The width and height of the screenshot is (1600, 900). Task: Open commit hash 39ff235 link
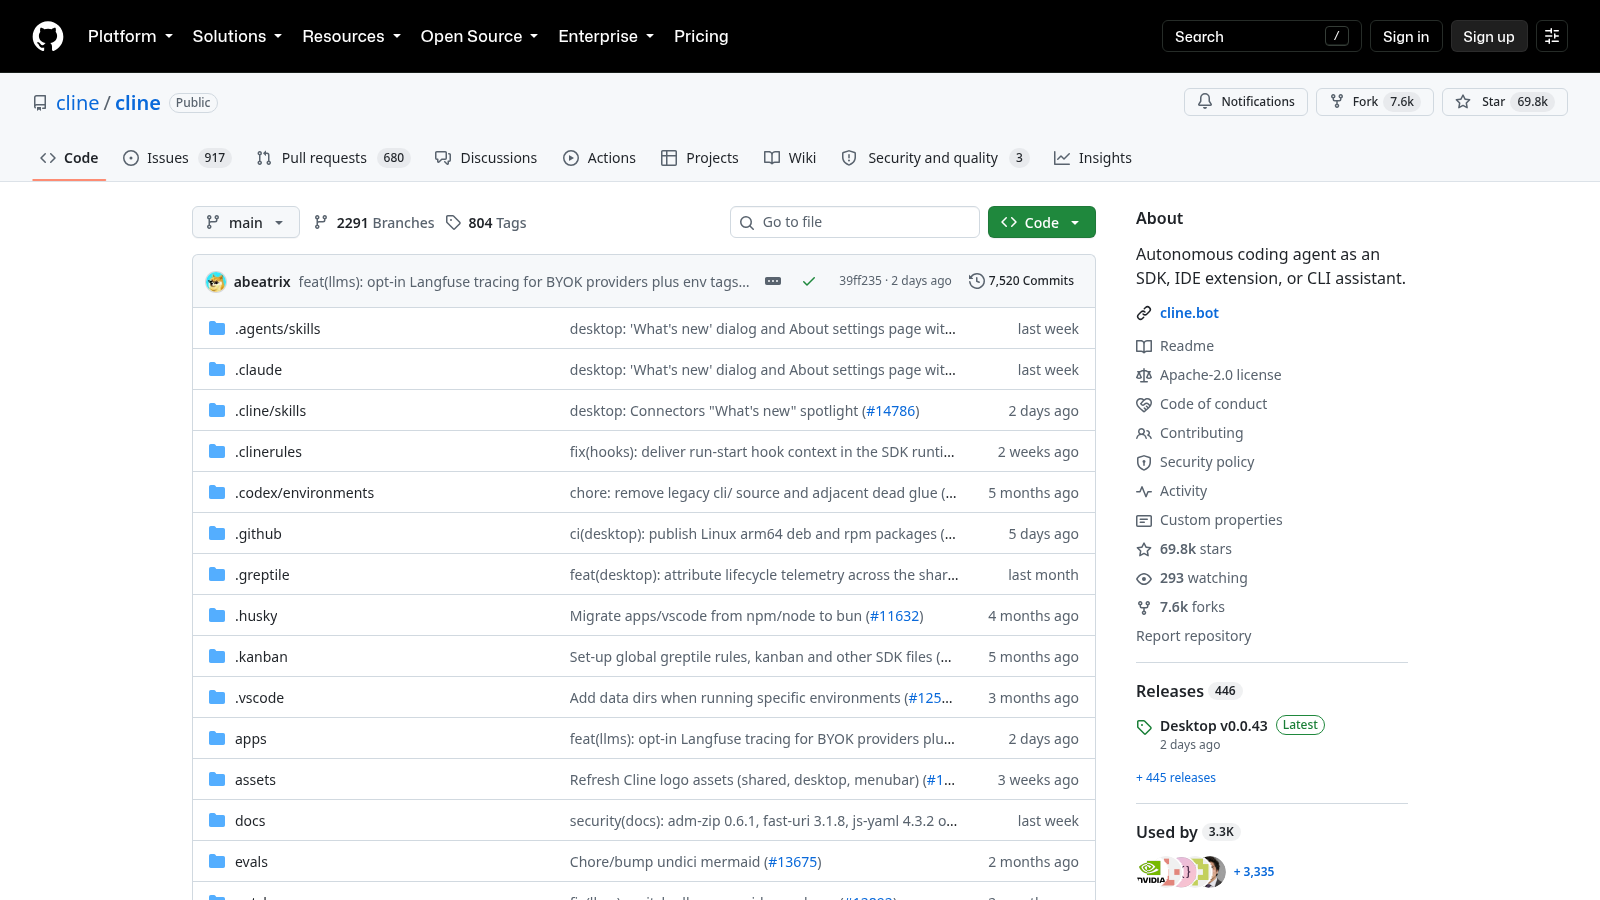click(x=860, y=281)
